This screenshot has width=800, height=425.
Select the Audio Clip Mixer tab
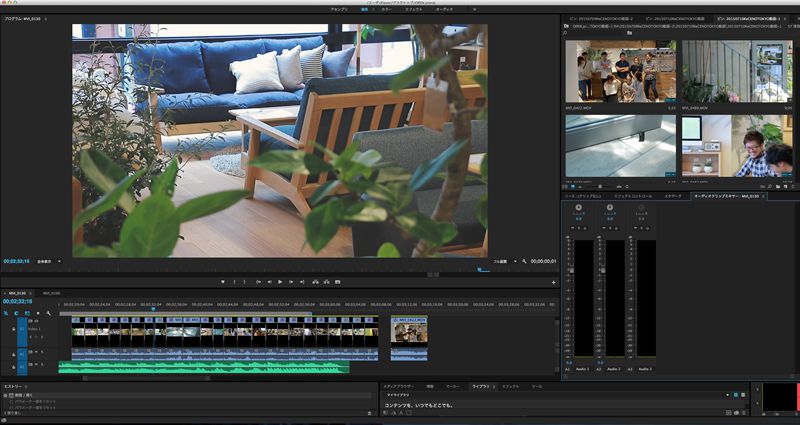[x=727, y=196]
